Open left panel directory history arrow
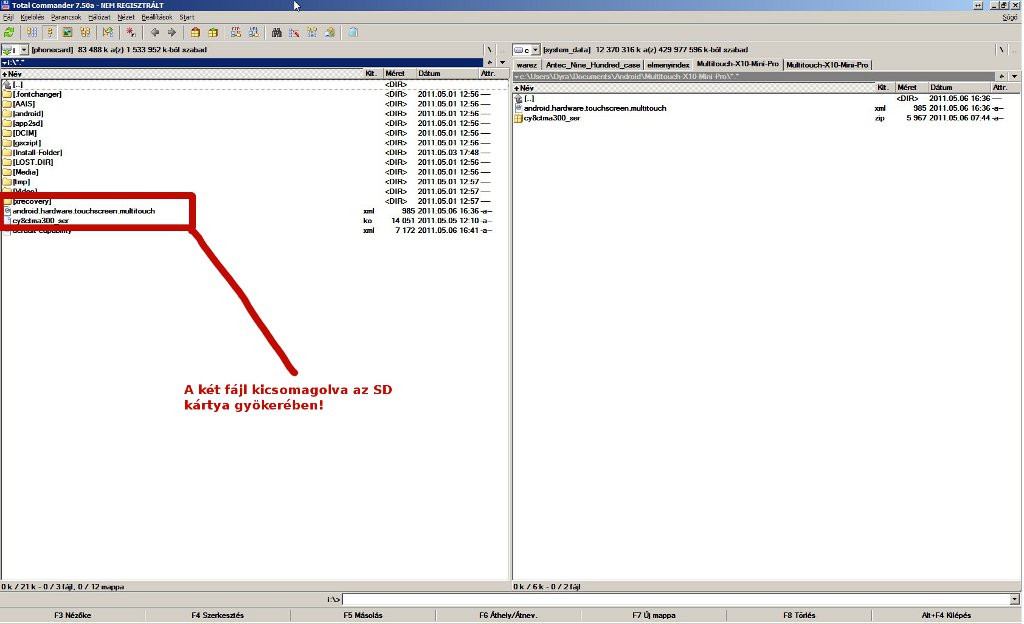This screenshot has height=624, width=1024. (x=502, y=63)
